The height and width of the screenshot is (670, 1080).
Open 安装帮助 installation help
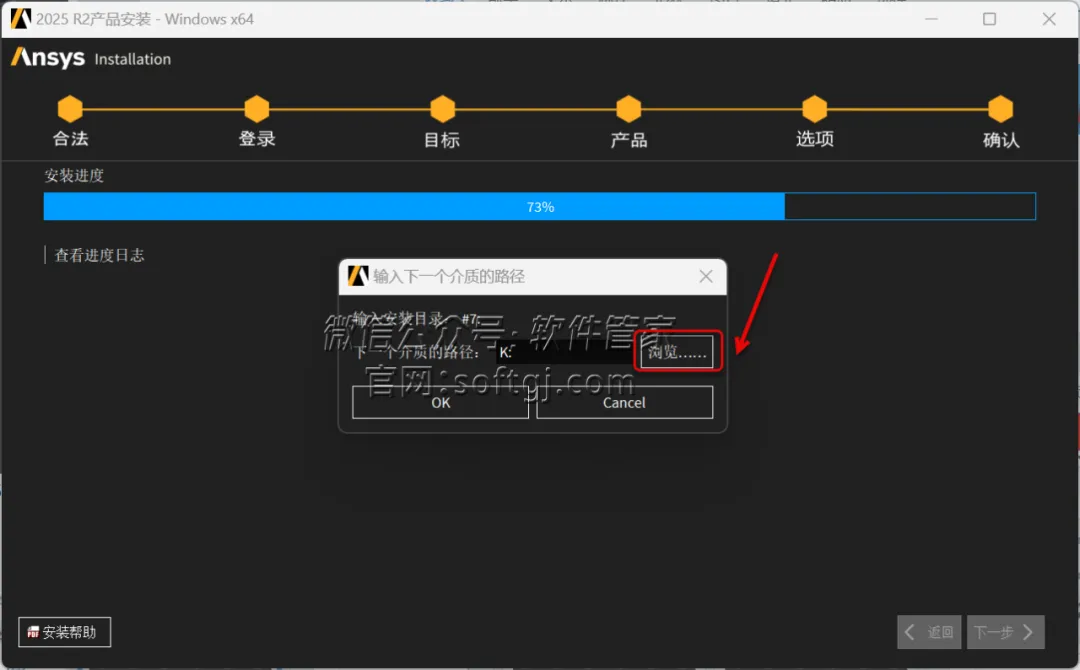point(65,631)
